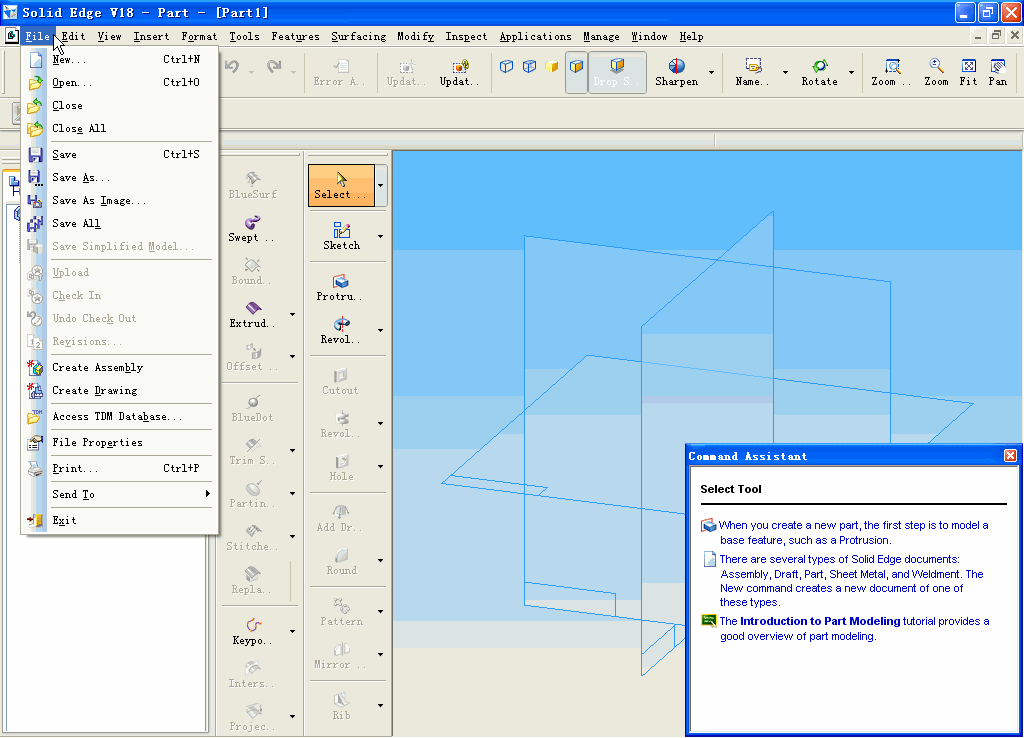Fit the model to the view
This screenshot has width=1024, height=738.
pyautogui.click(x=968, y=72)
